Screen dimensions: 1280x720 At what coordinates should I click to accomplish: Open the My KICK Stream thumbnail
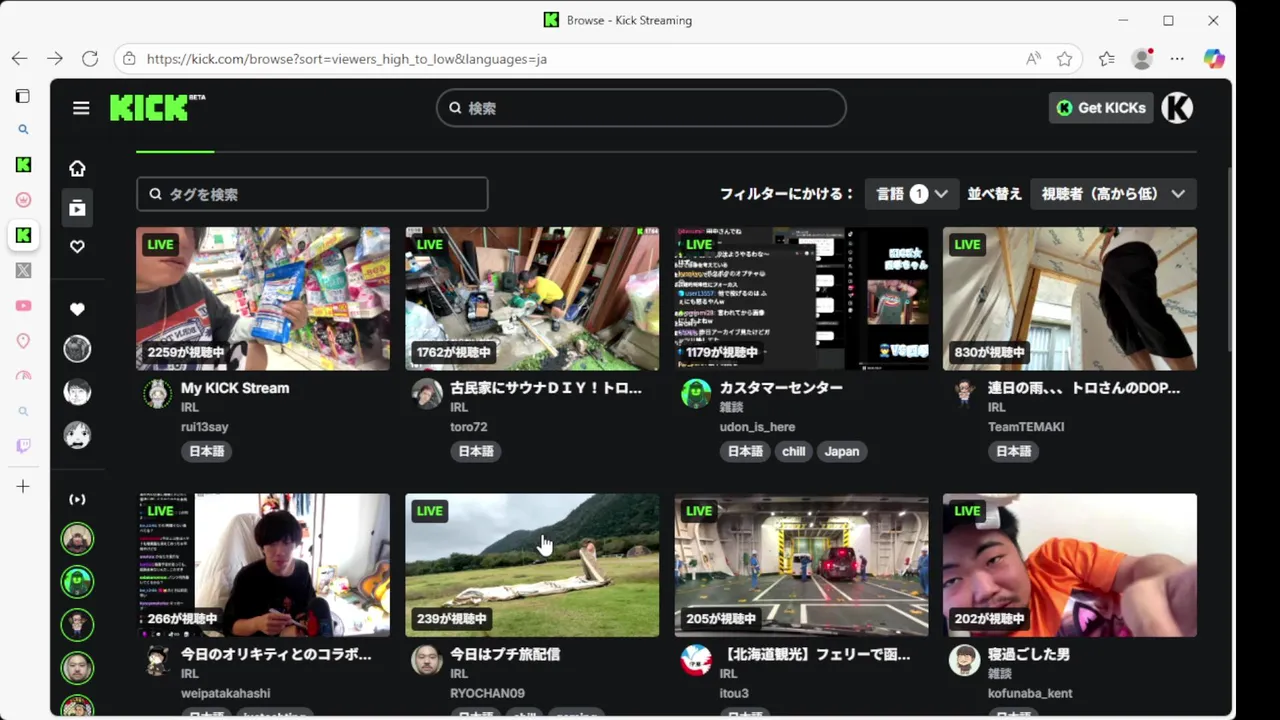(263, 298)
